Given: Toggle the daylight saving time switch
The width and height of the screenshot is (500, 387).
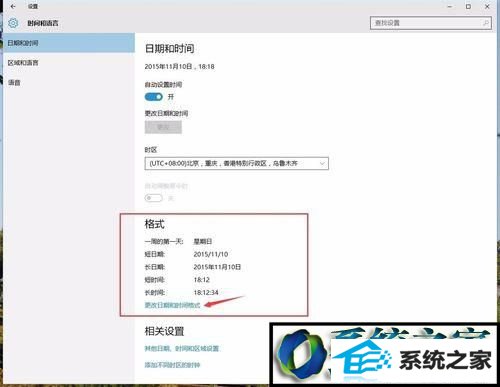Looking at the screenshot, I should tap(154, 198).
